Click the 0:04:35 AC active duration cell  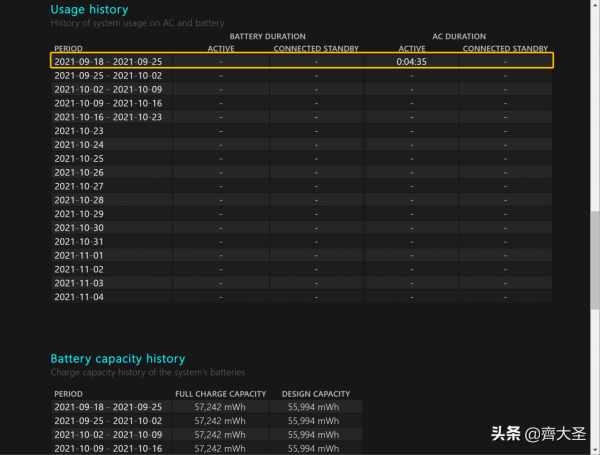411,61
